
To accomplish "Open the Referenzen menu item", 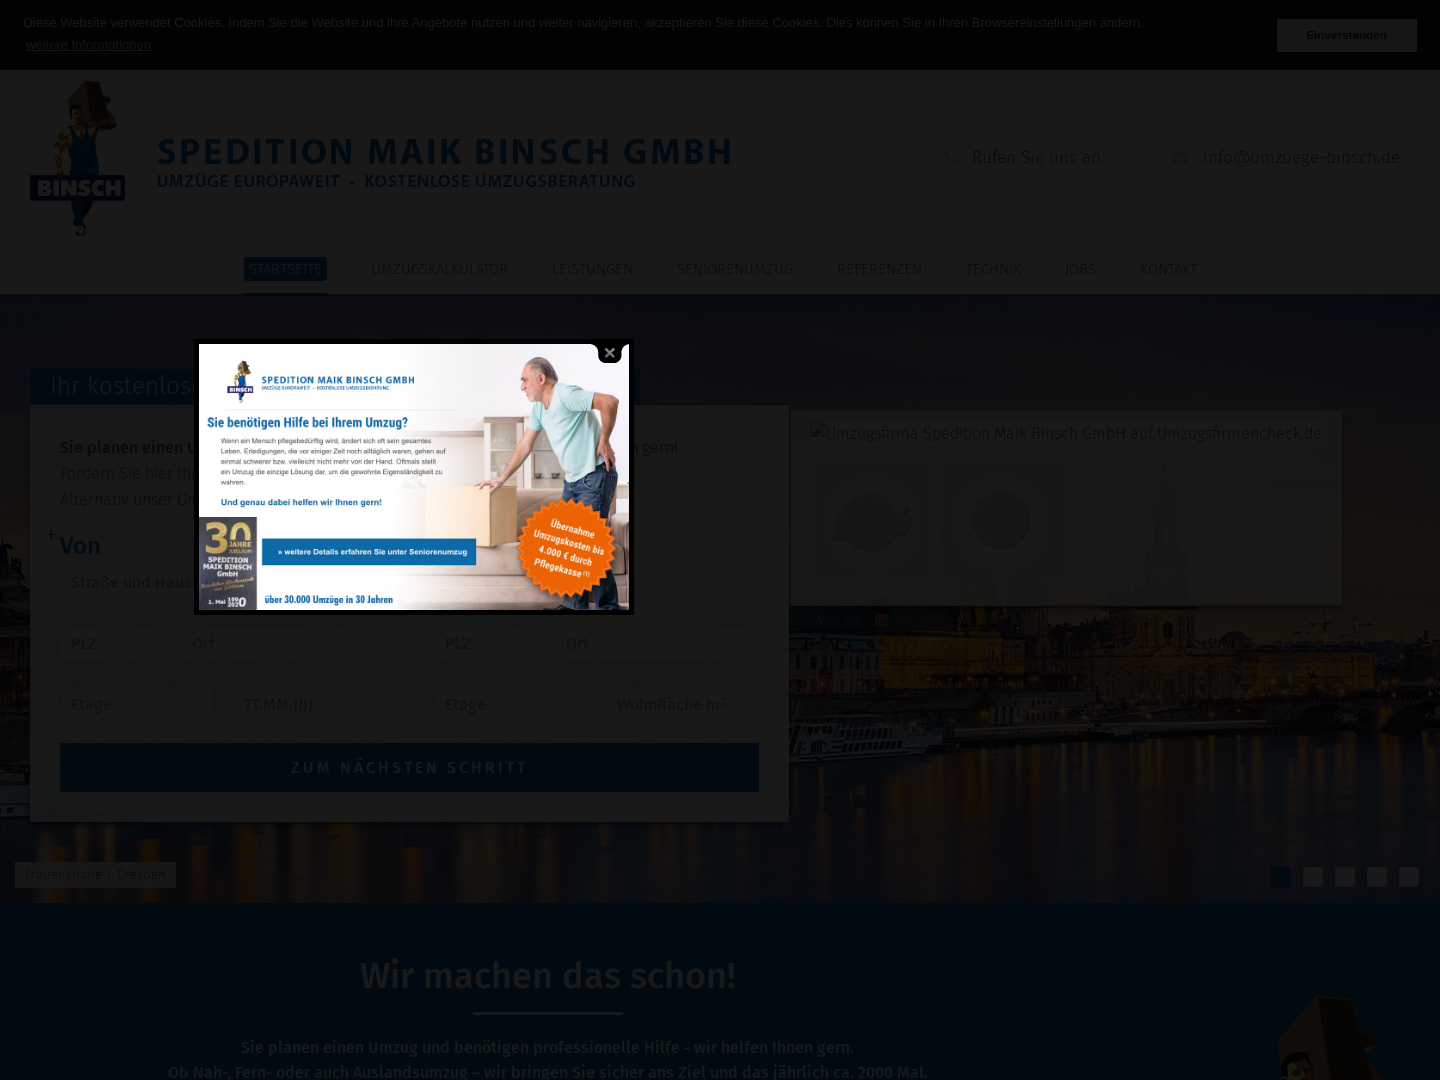I will point(879,269).
